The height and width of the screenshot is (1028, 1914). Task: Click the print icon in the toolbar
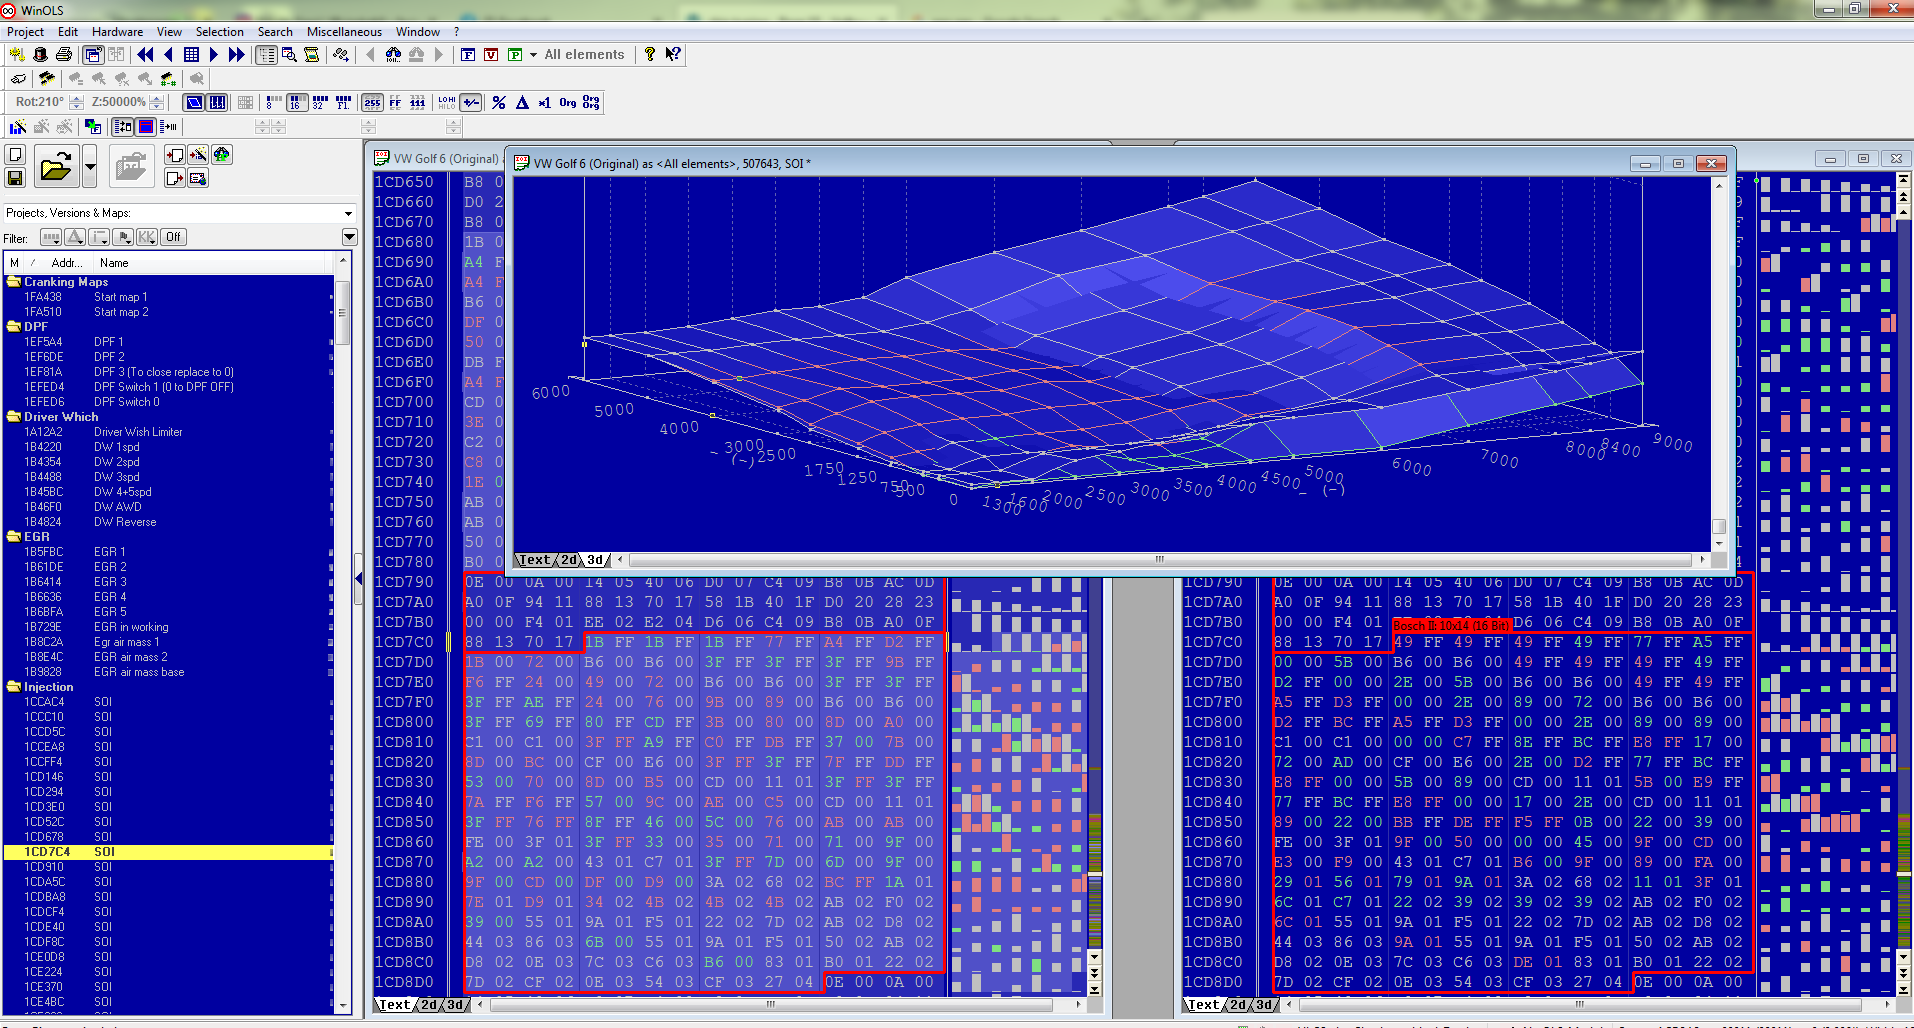coord(64,54)
